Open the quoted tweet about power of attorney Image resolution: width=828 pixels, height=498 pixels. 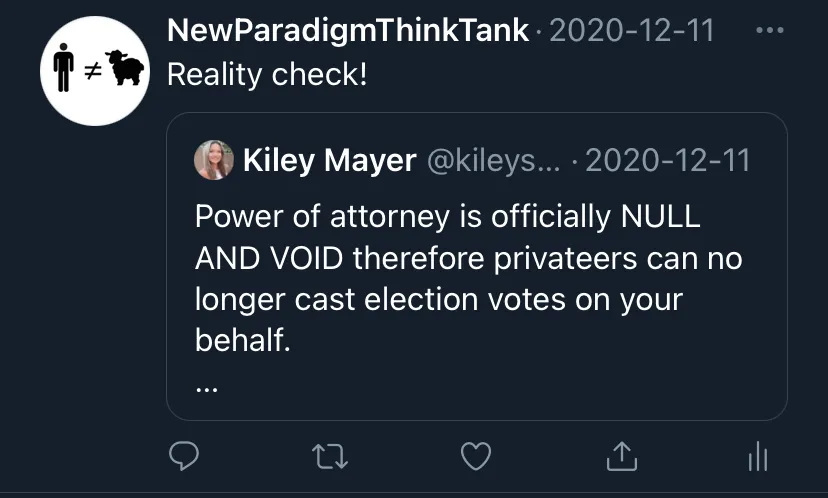click(477, 266)
